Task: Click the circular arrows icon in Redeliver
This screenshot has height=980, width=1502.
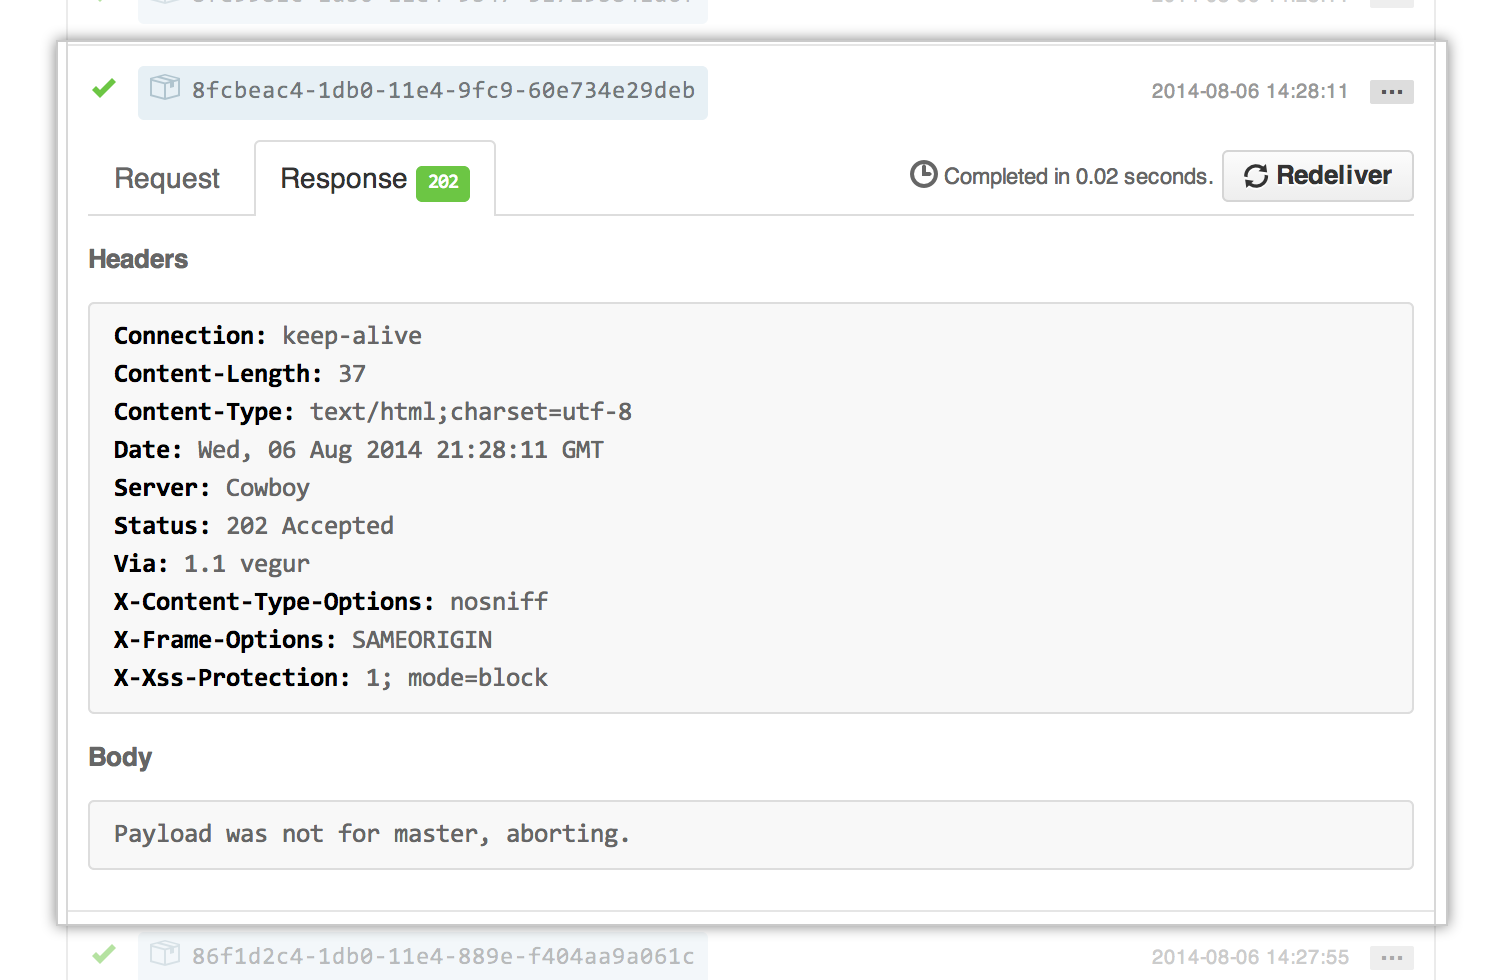Action: click(1256, 176)
